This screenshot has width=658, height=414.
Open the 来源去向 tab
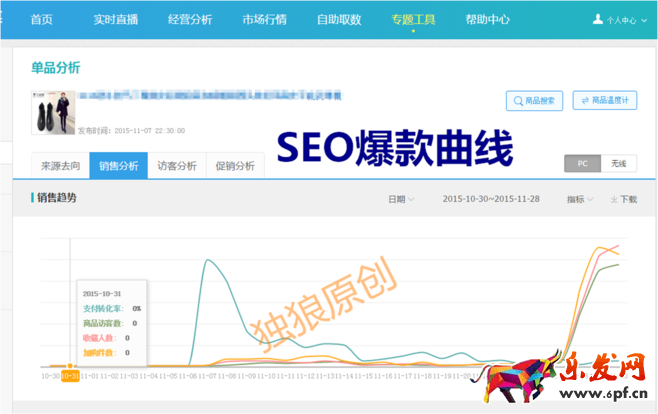click(x=59, y=166)
